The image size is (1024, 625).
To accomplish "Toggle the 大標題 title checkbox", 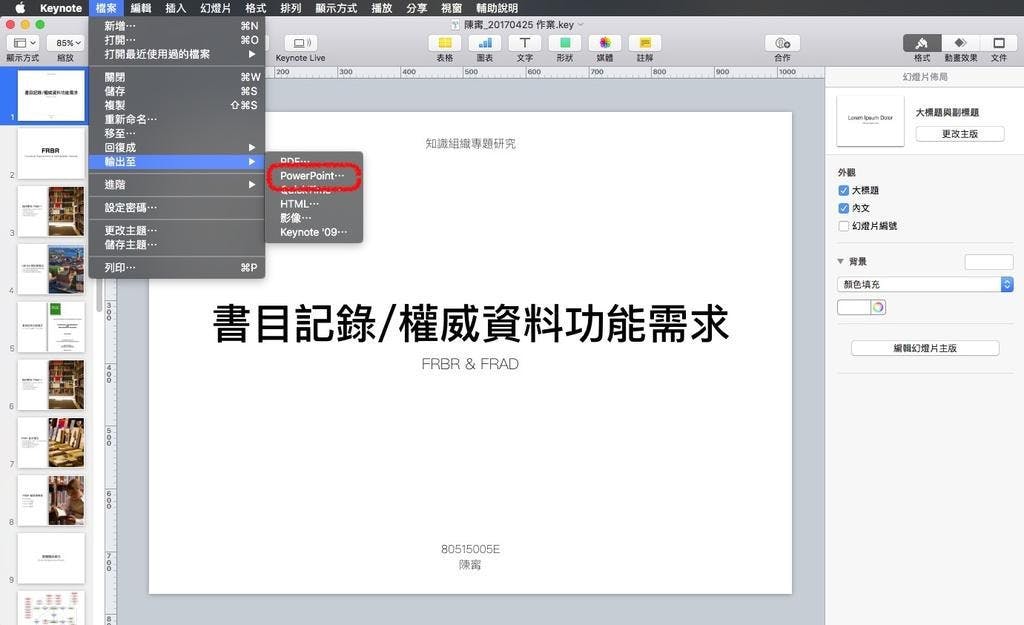I will pos(844,190).
